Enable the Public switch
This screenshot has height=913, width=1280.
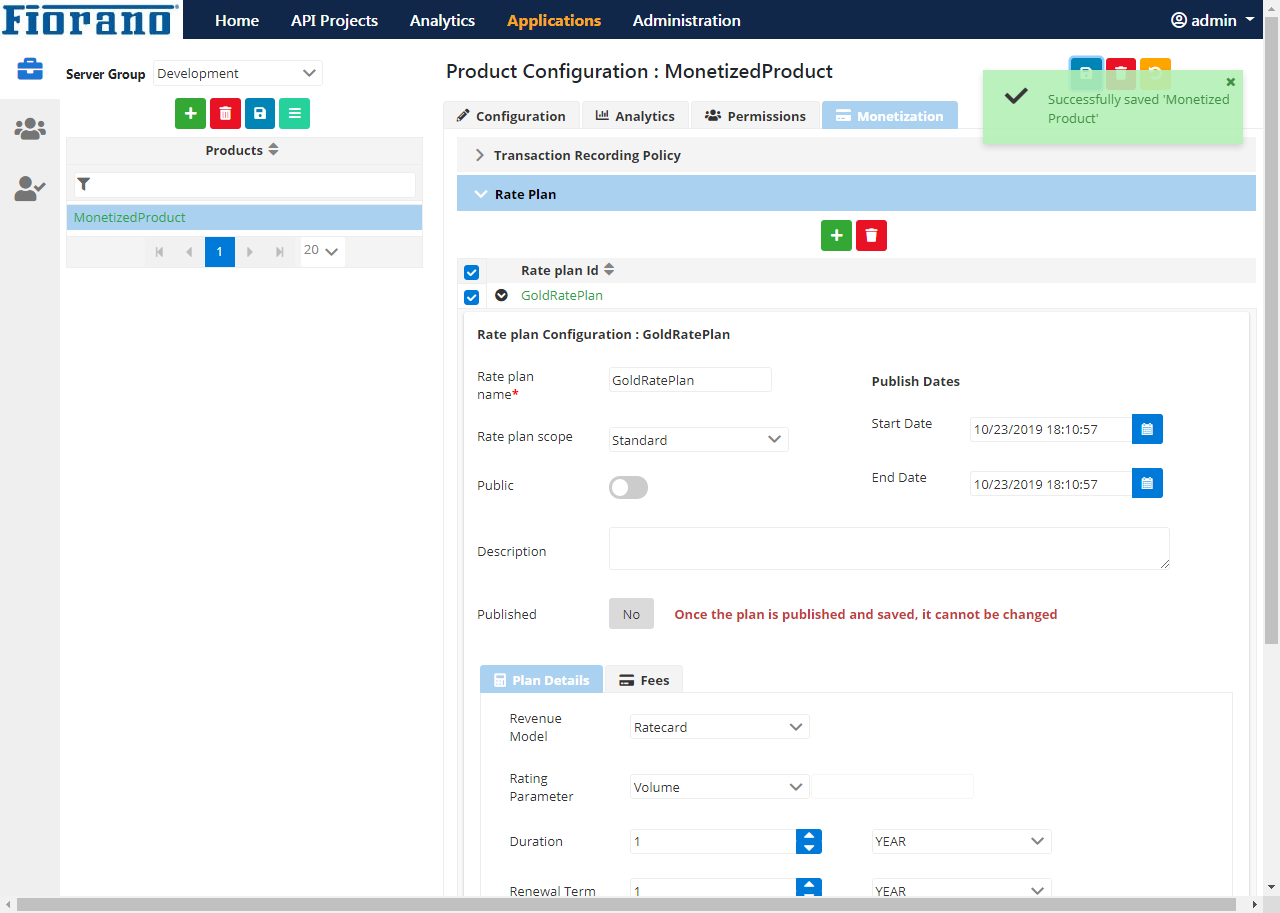[629, 487]
